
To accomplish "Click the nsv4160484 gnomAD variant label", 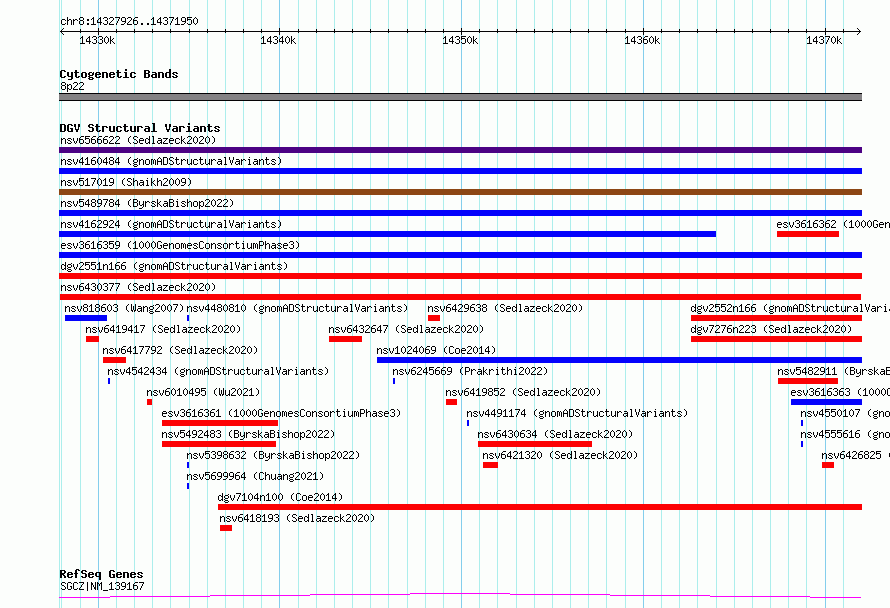I will [171, 161].
